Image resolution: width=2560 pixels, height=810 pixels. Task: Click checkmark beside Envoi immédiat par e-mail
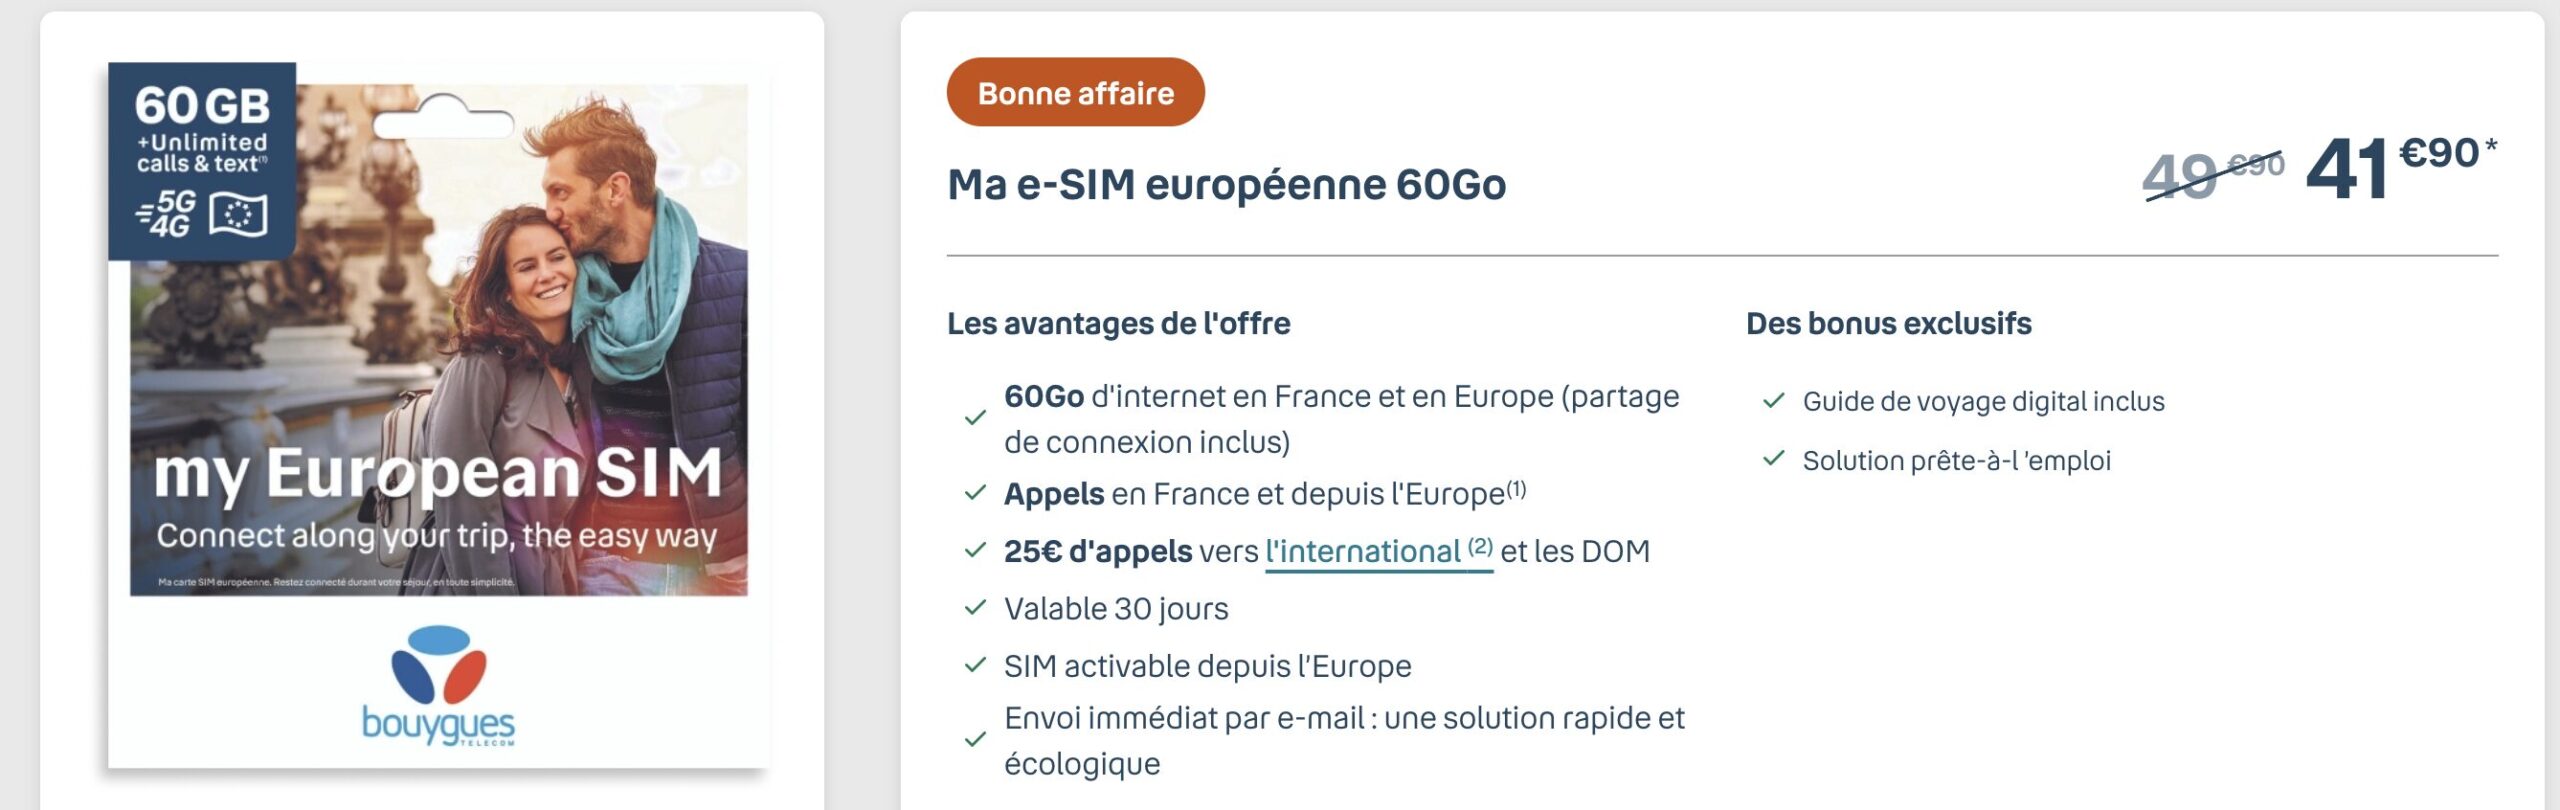[975, 740]
